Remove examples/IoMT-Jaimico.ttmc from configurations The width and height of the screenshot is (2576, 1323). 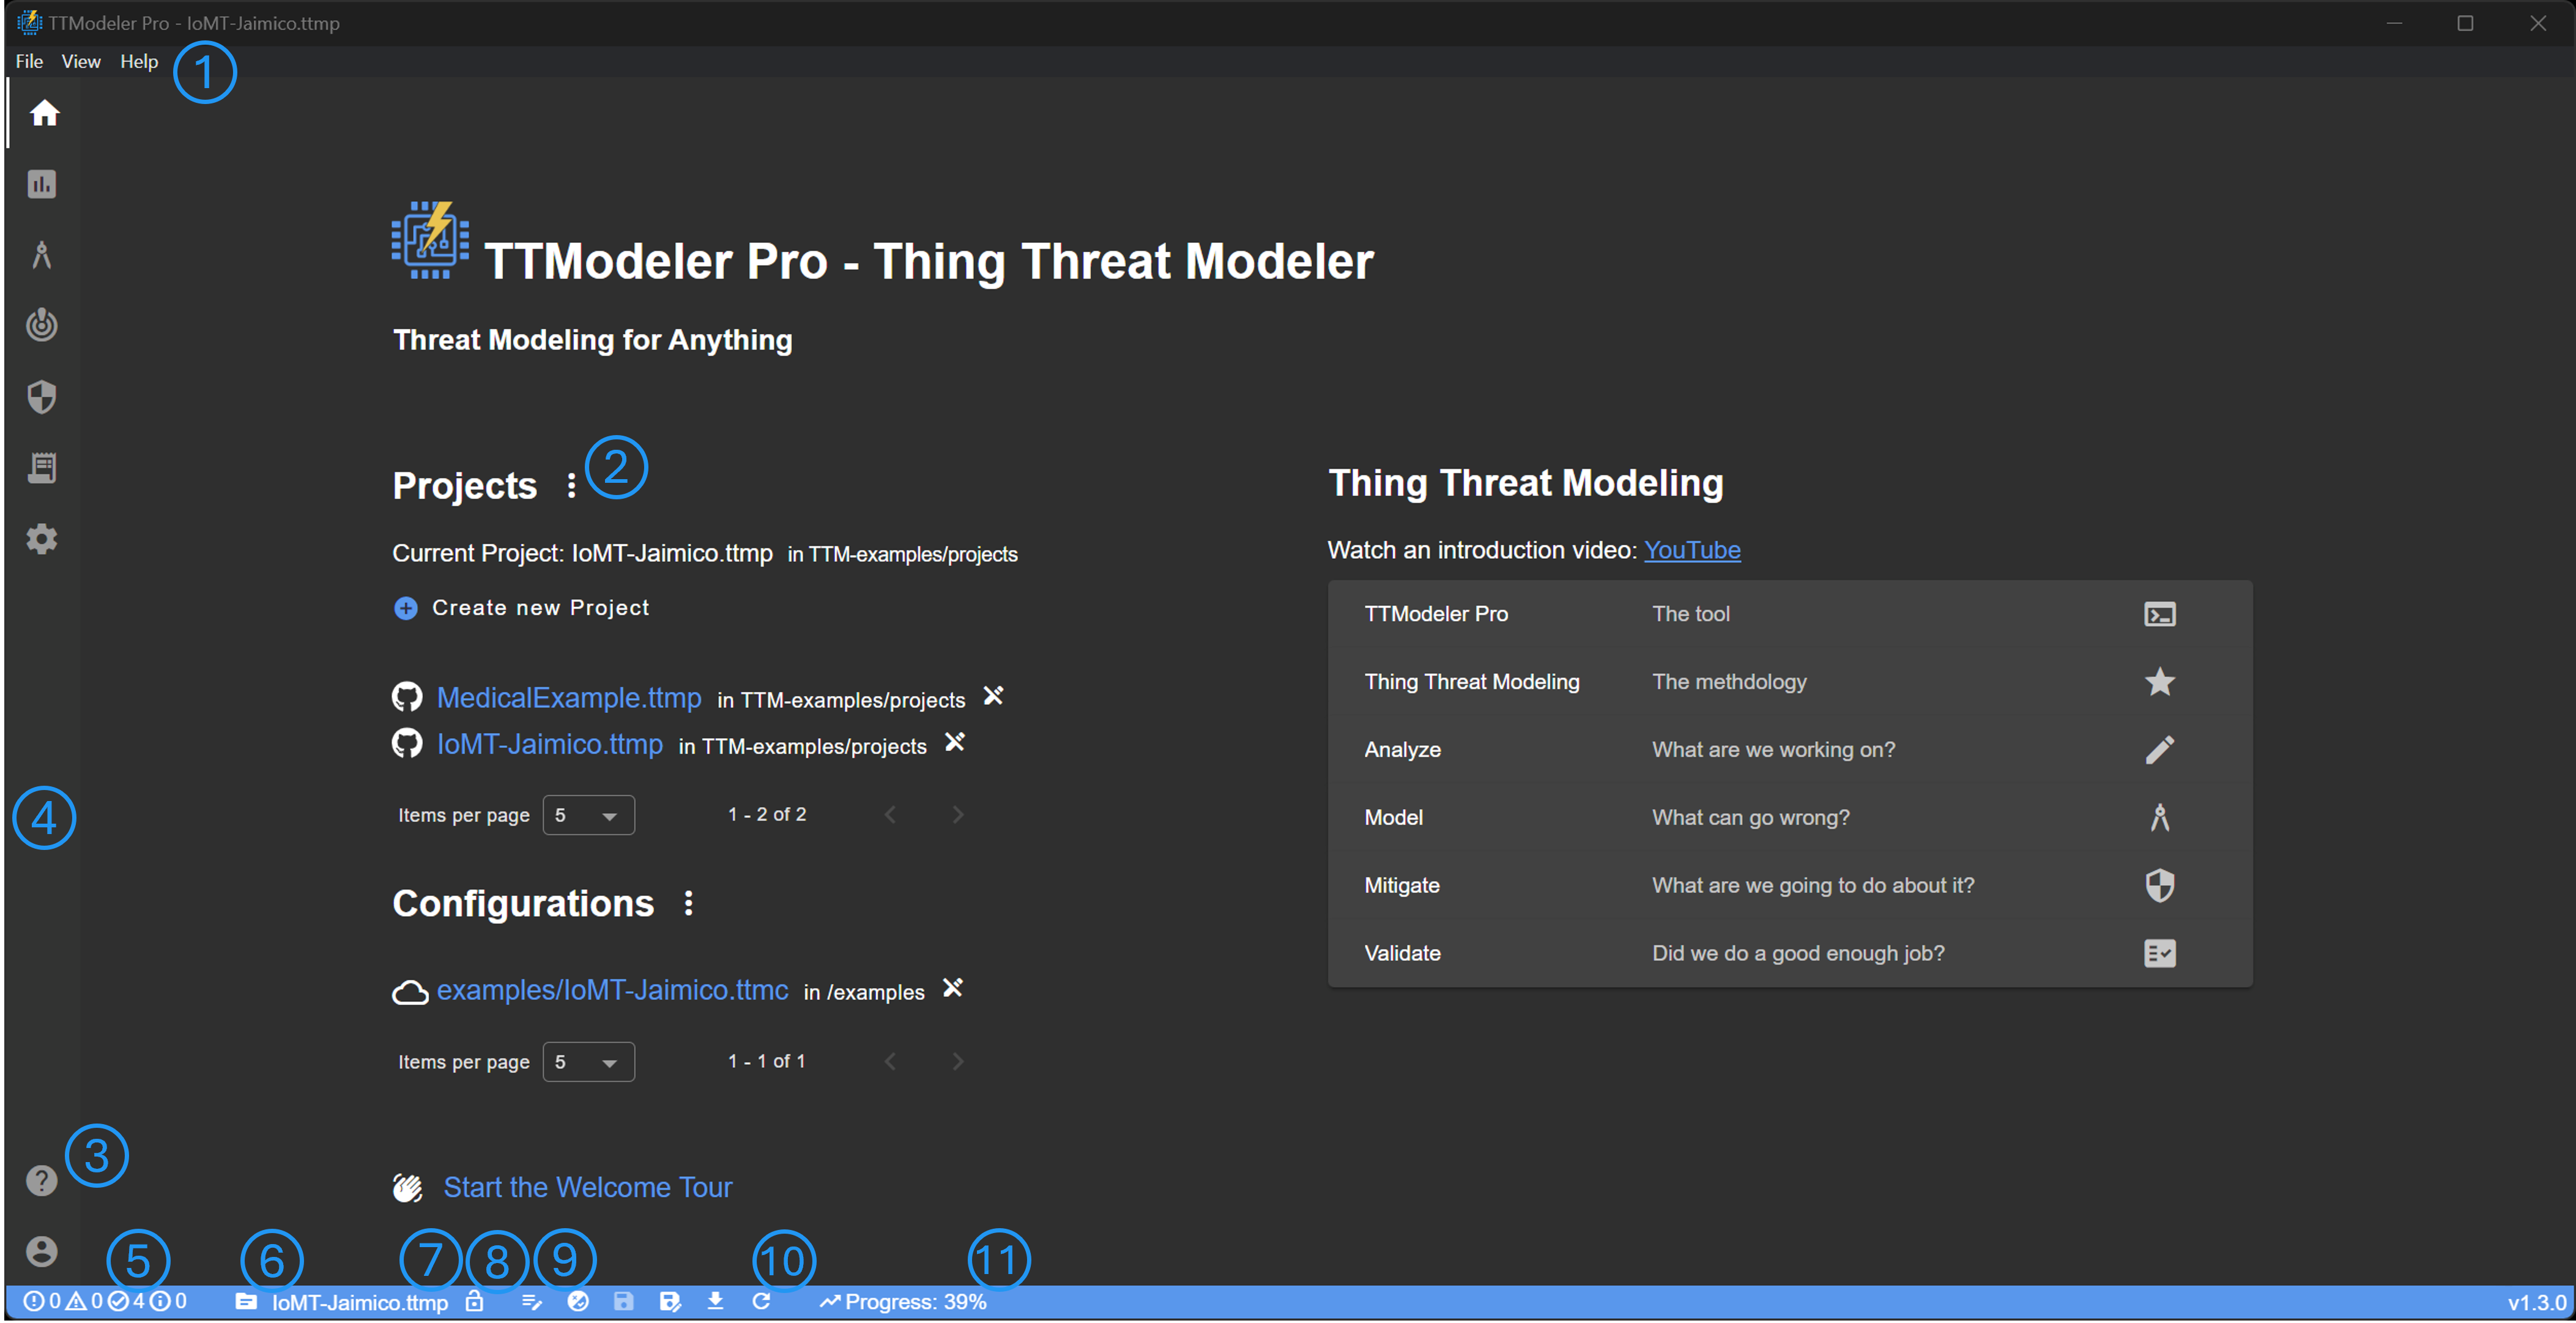(953, 988)
